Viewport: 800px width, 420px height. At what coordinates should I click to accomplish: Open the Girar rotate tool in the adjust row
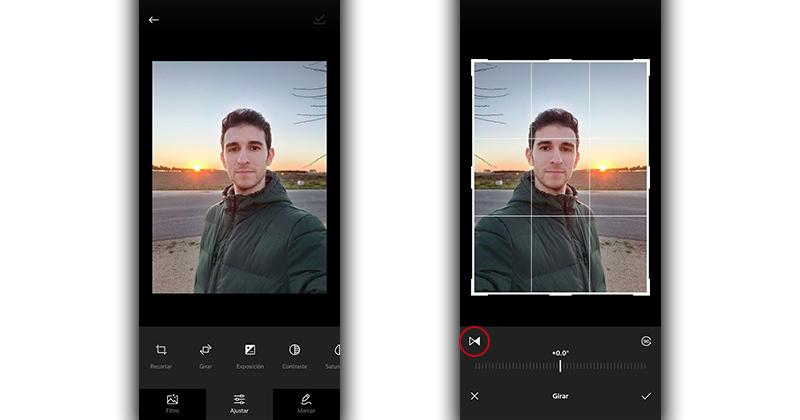[x=206, y=356]
